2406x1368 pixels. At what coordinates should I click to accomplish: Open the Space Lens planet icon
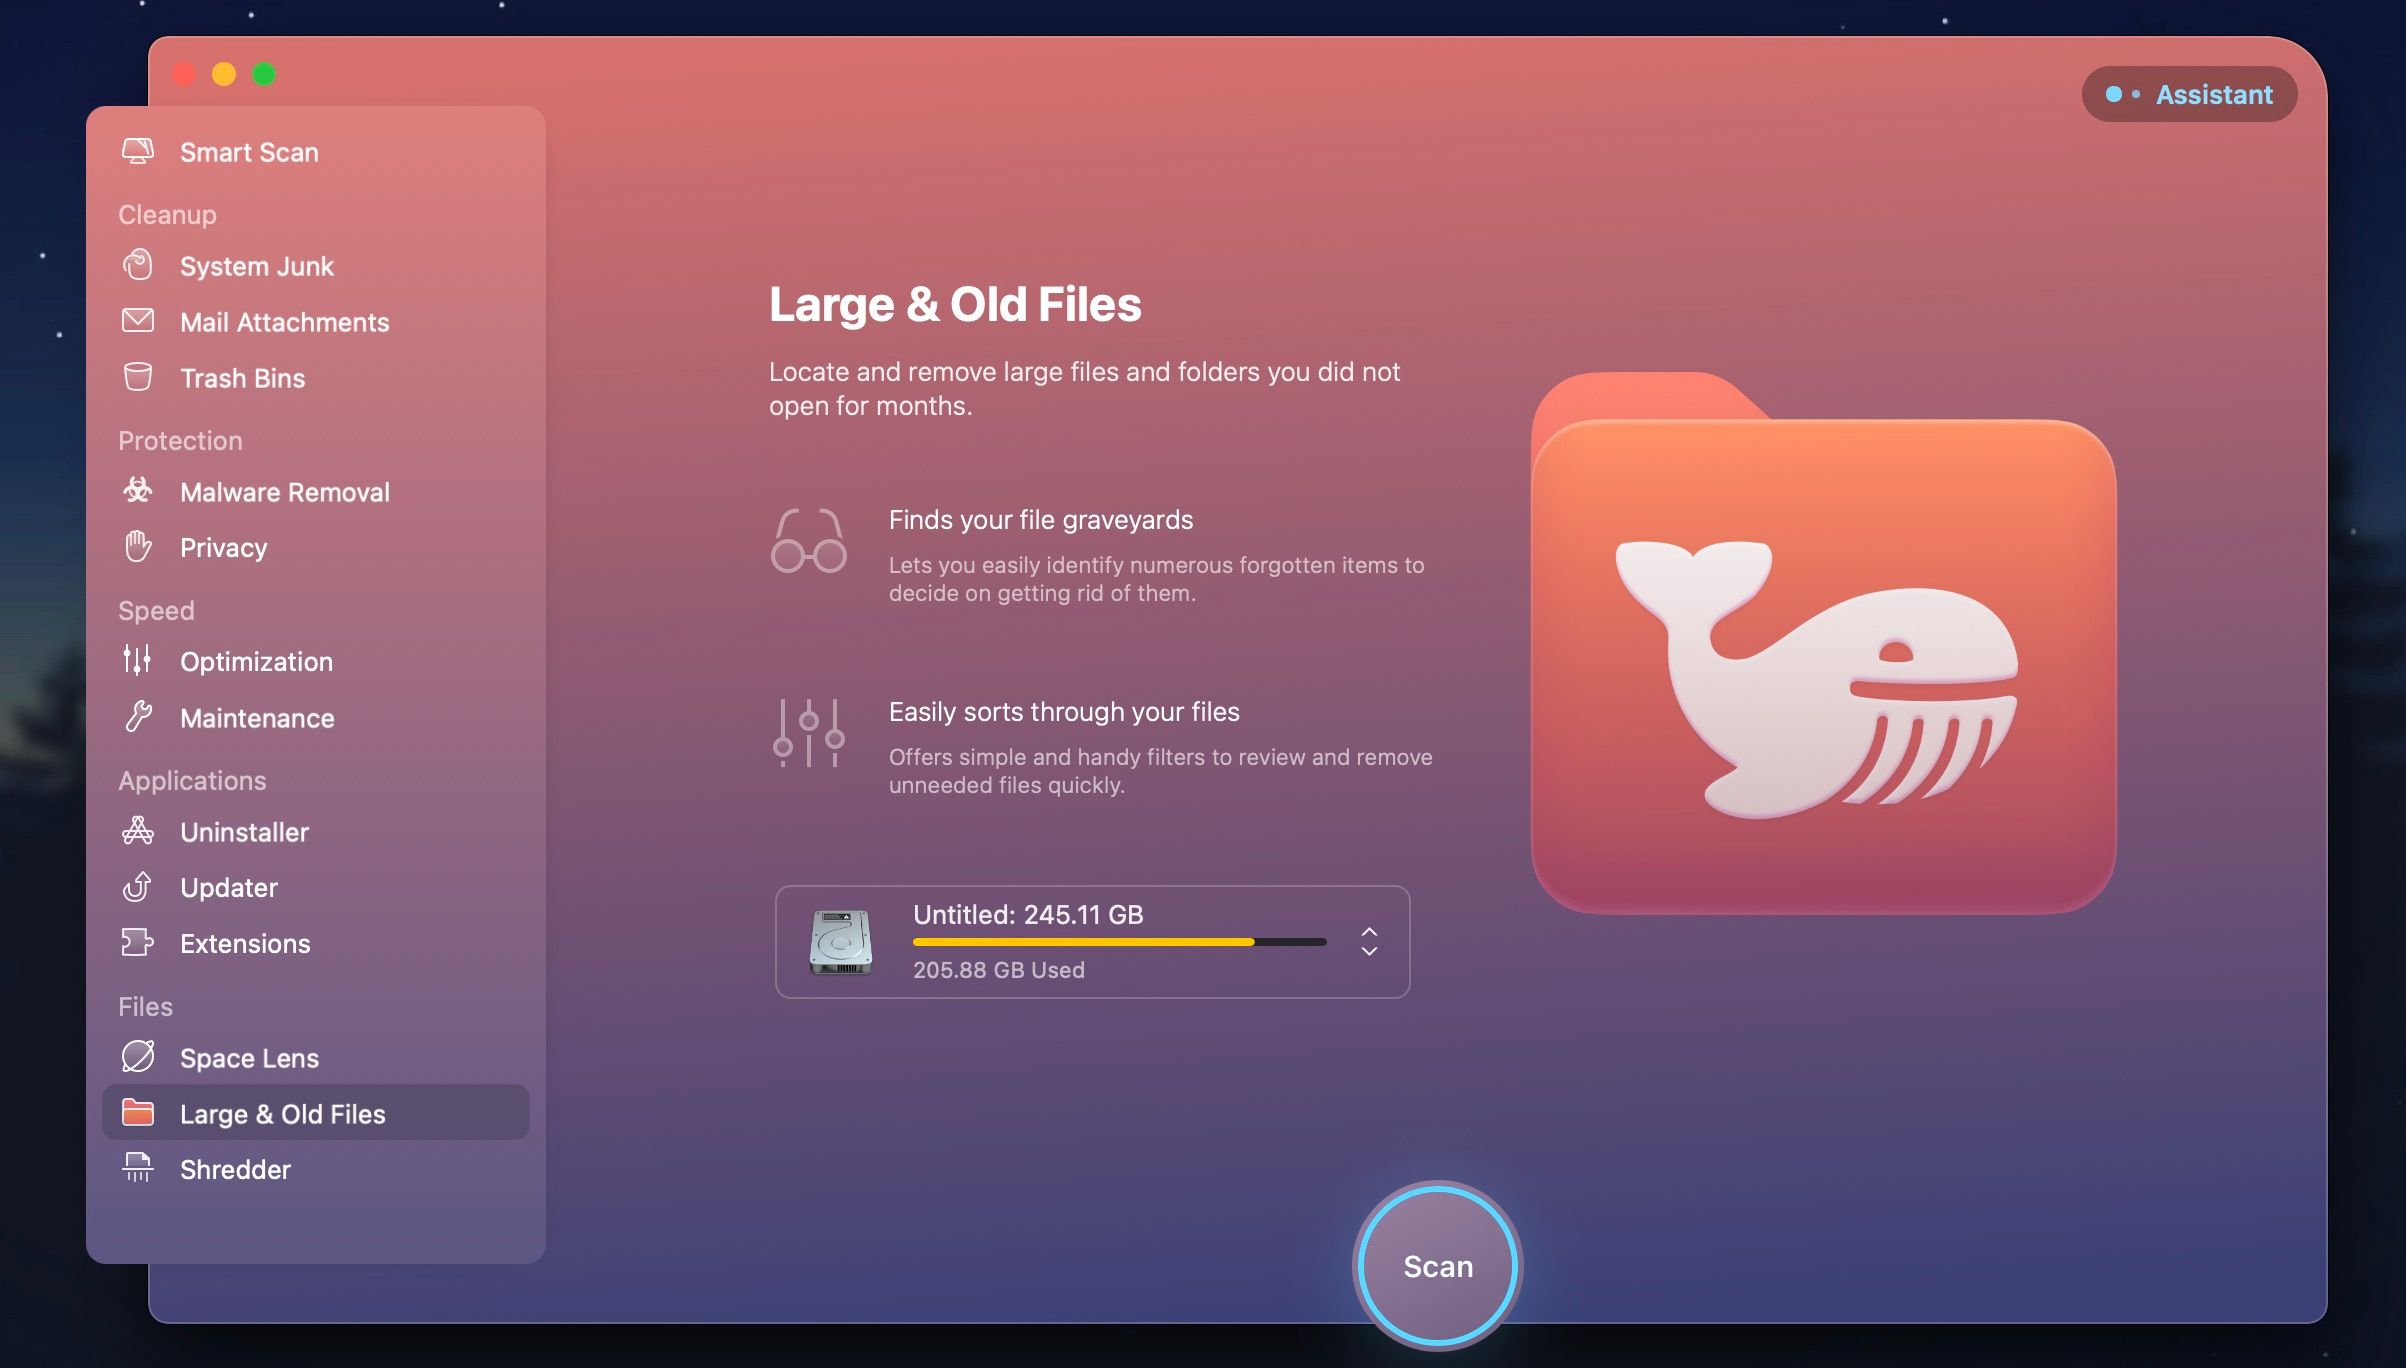[138, 1057]
